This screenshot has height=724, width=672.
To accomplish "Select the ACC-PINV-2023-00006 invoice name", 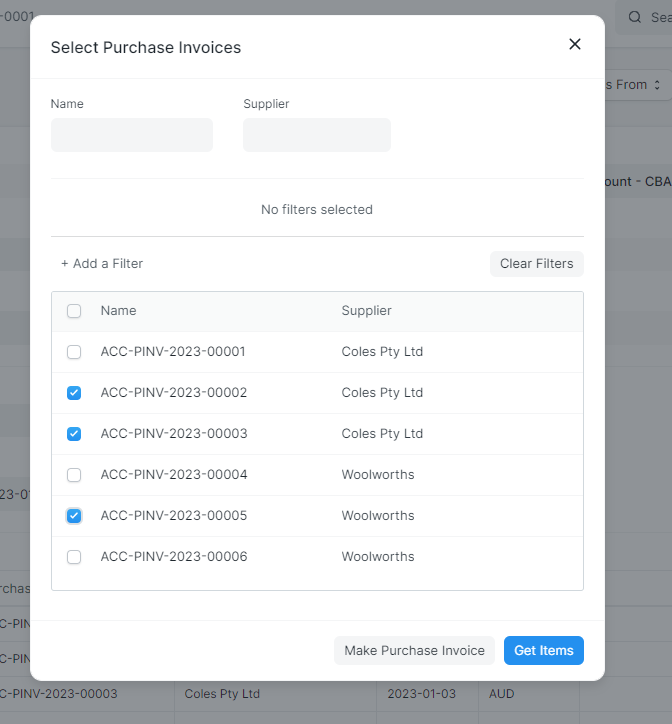I will click(174, 557).
